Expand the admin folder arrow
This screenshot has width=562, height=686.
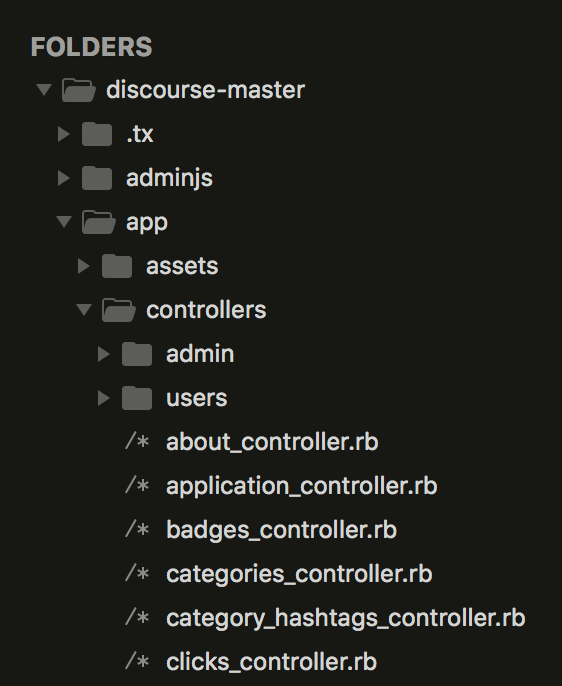pos(104,354)
